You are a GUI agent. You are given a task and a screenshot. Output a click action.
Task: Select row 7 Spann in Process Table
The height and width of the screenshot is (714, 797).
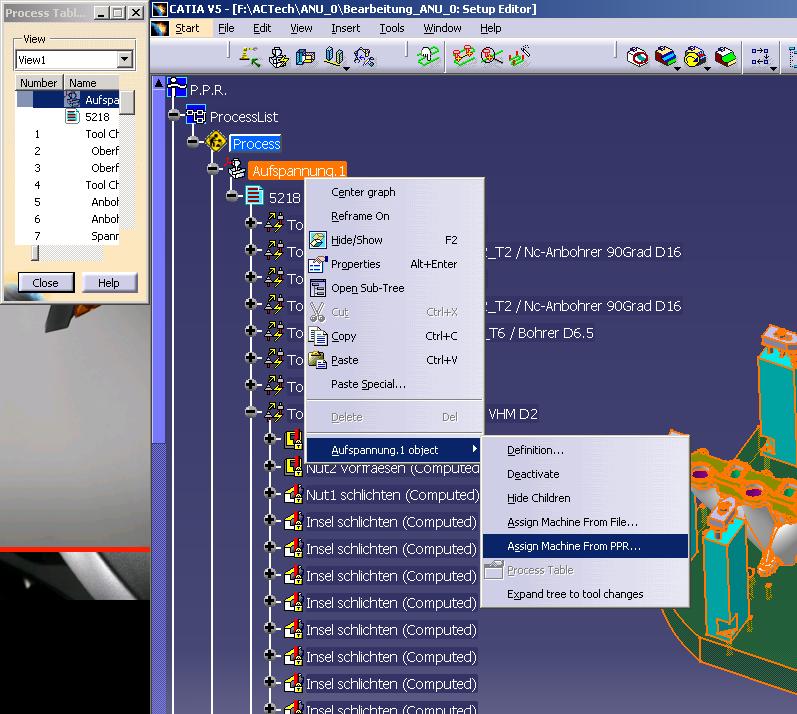(67, 236)
